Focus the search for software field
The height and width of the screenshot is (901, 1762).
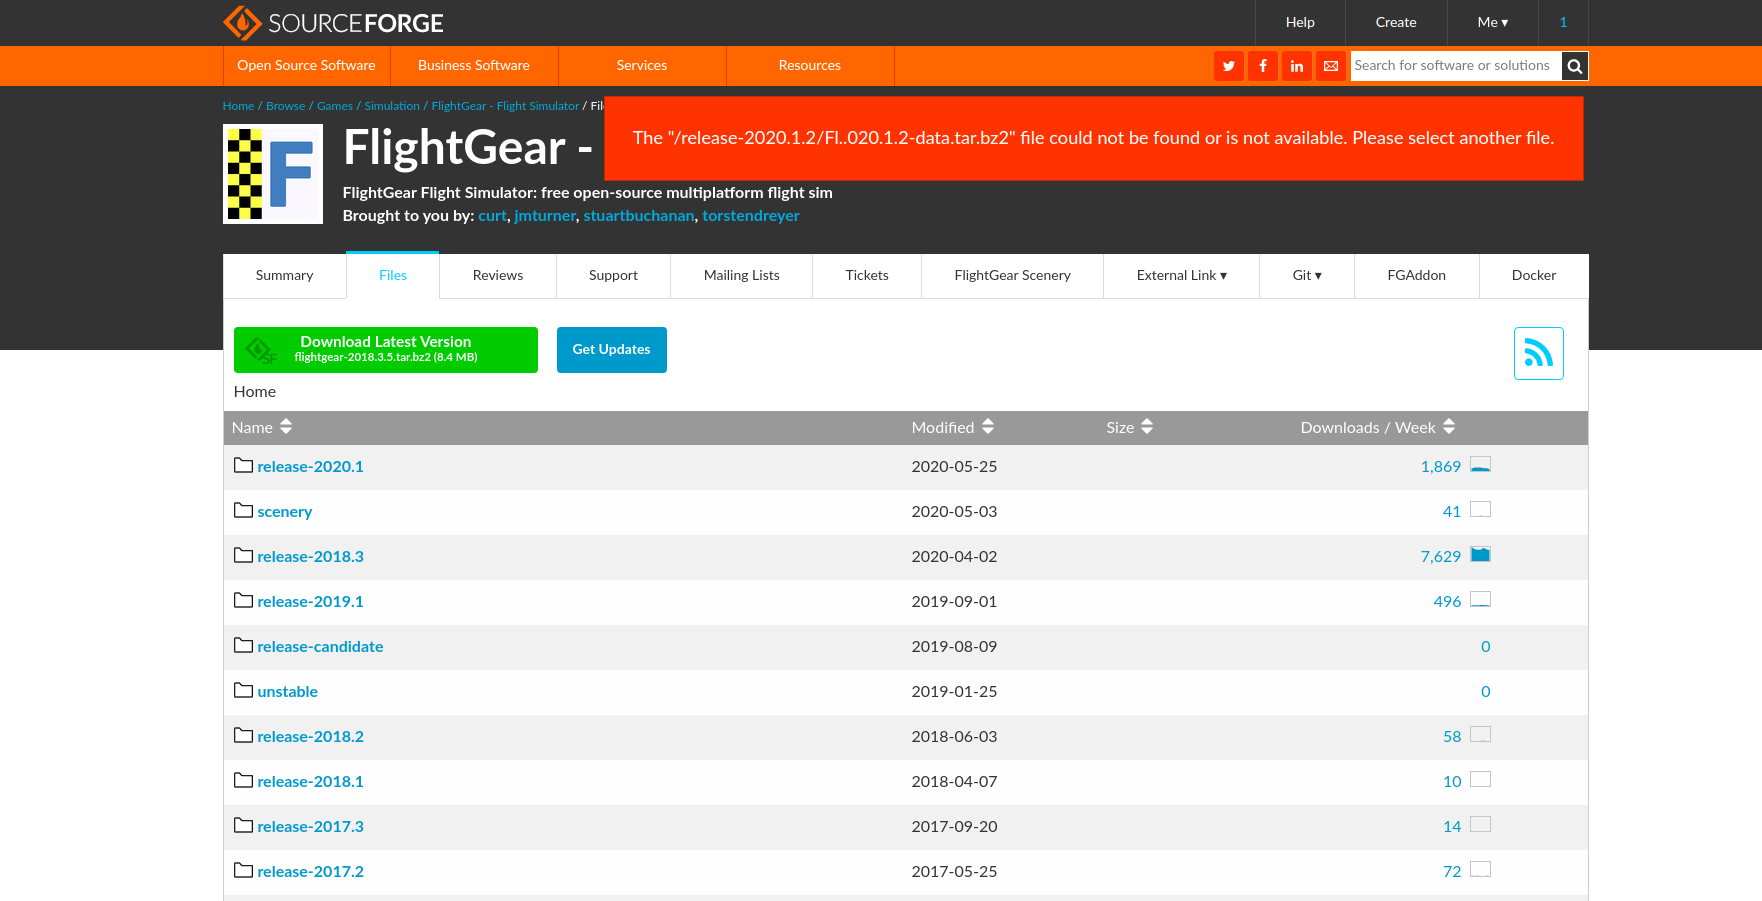point(1456,66)
